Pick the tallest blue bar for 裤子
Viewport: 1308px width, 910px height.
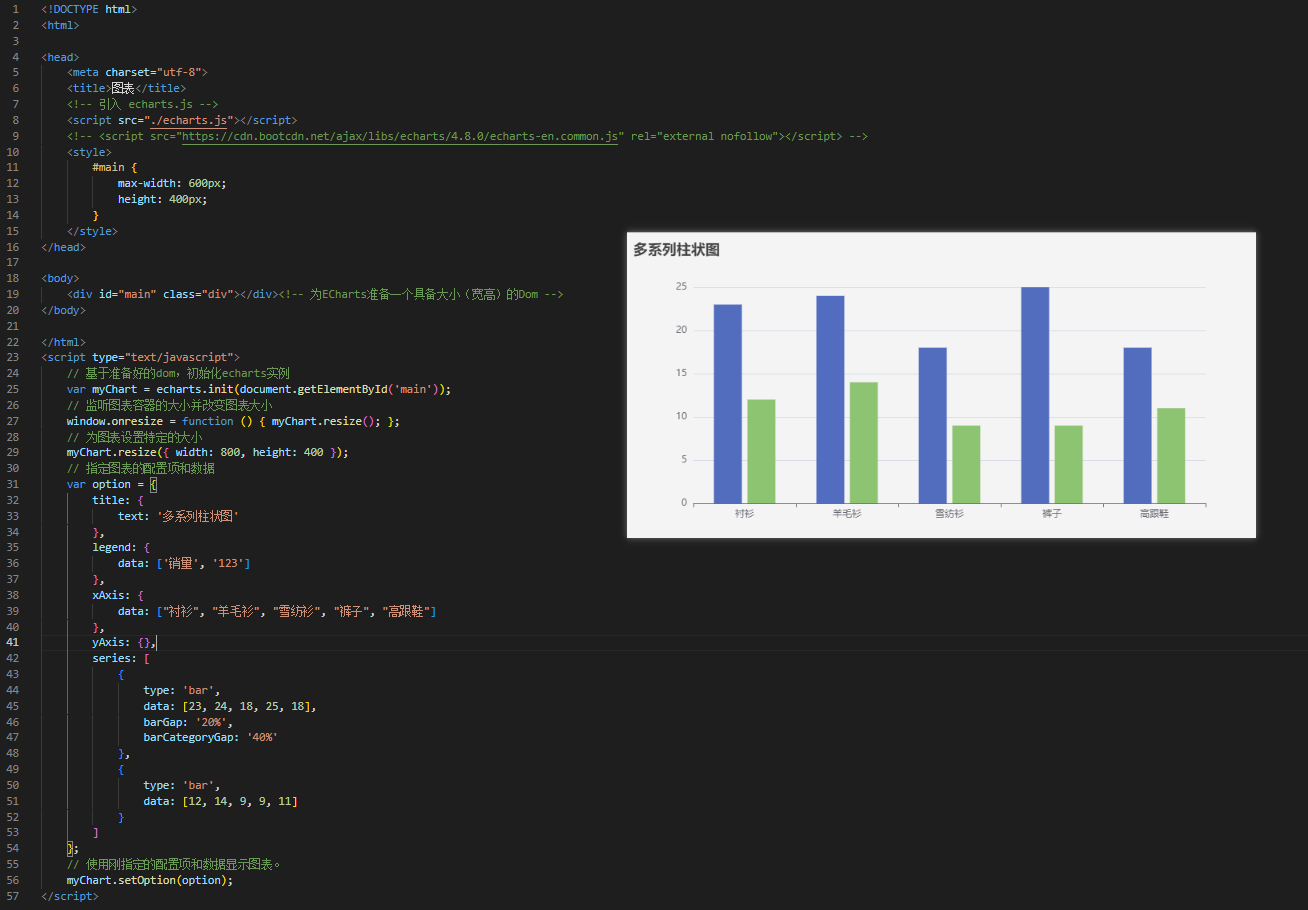pos(1035,395)
